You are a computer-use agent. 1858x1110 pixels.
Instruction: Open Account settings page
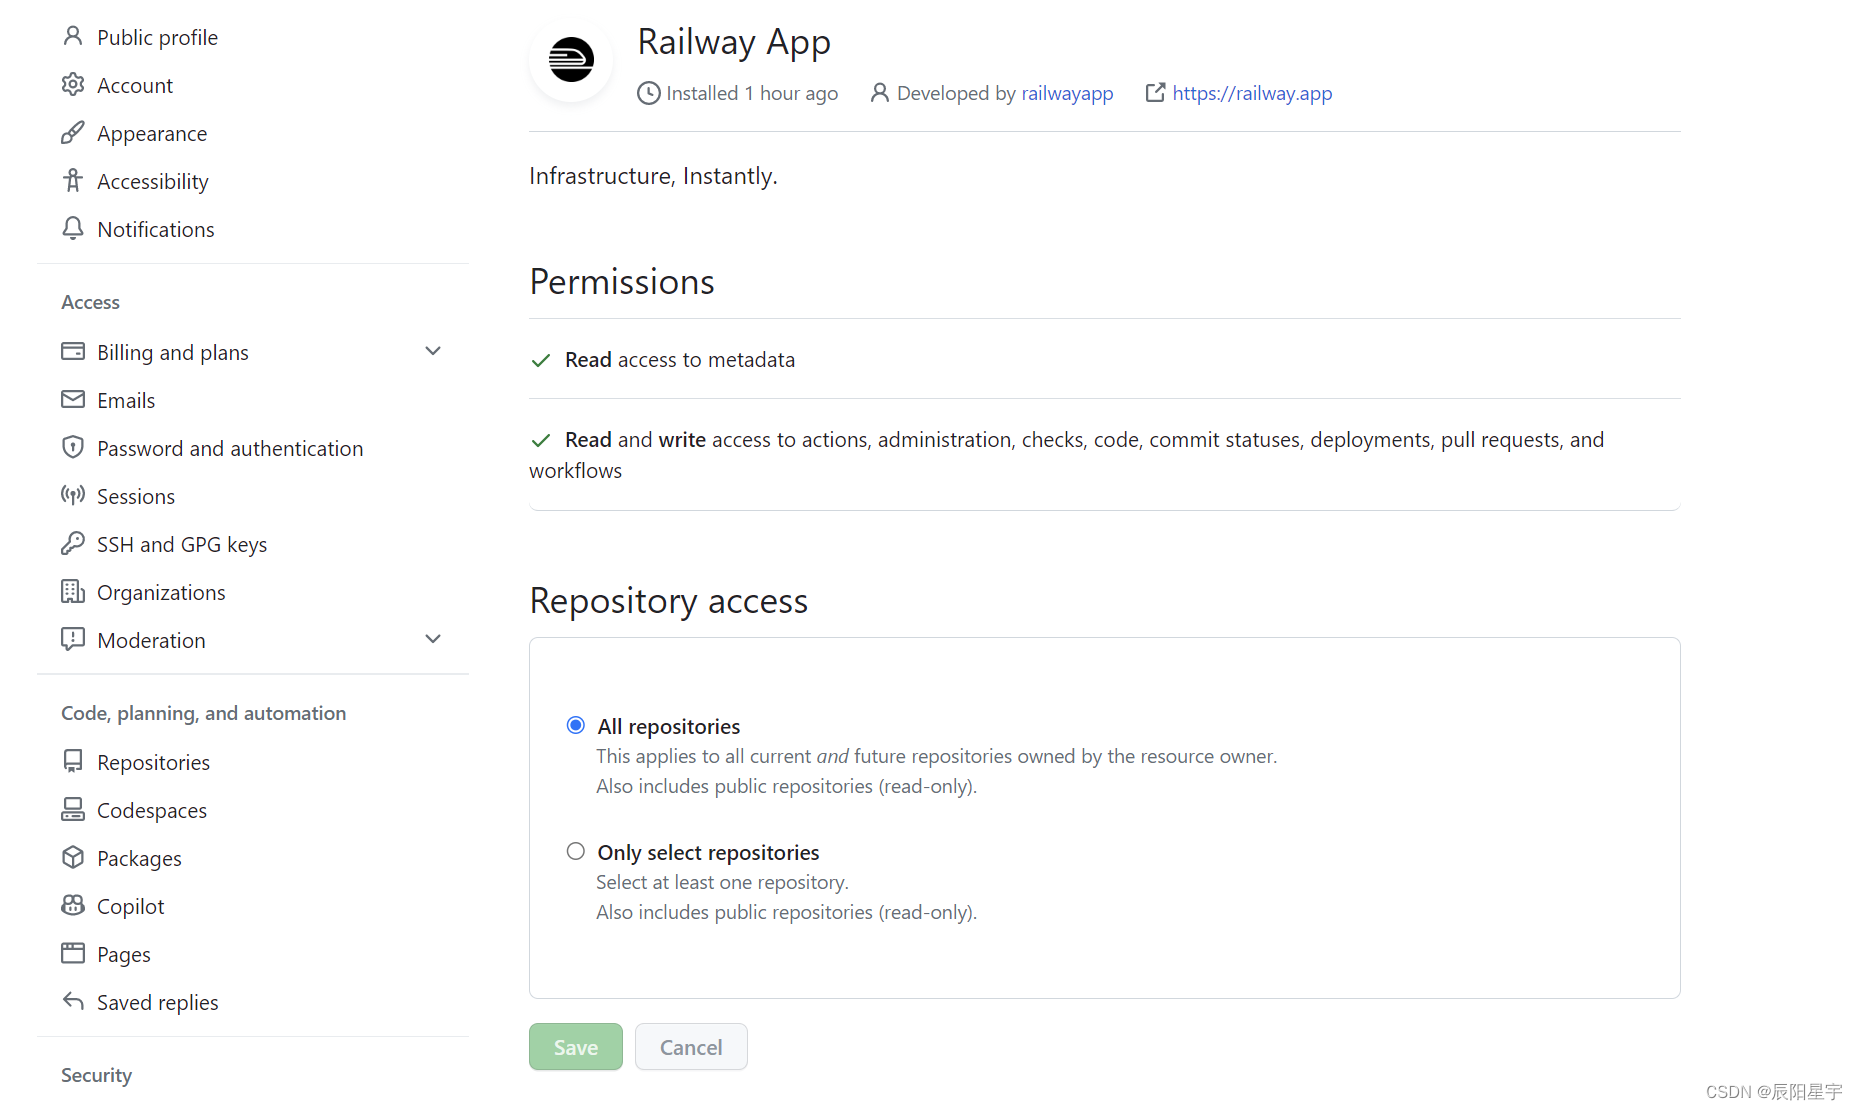(x=135, y=85)
